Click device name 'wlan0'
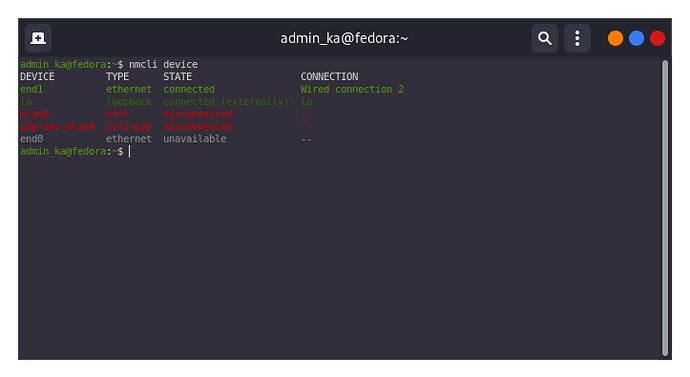The width and height of the screenshot is (690, 377). [34, 114]
